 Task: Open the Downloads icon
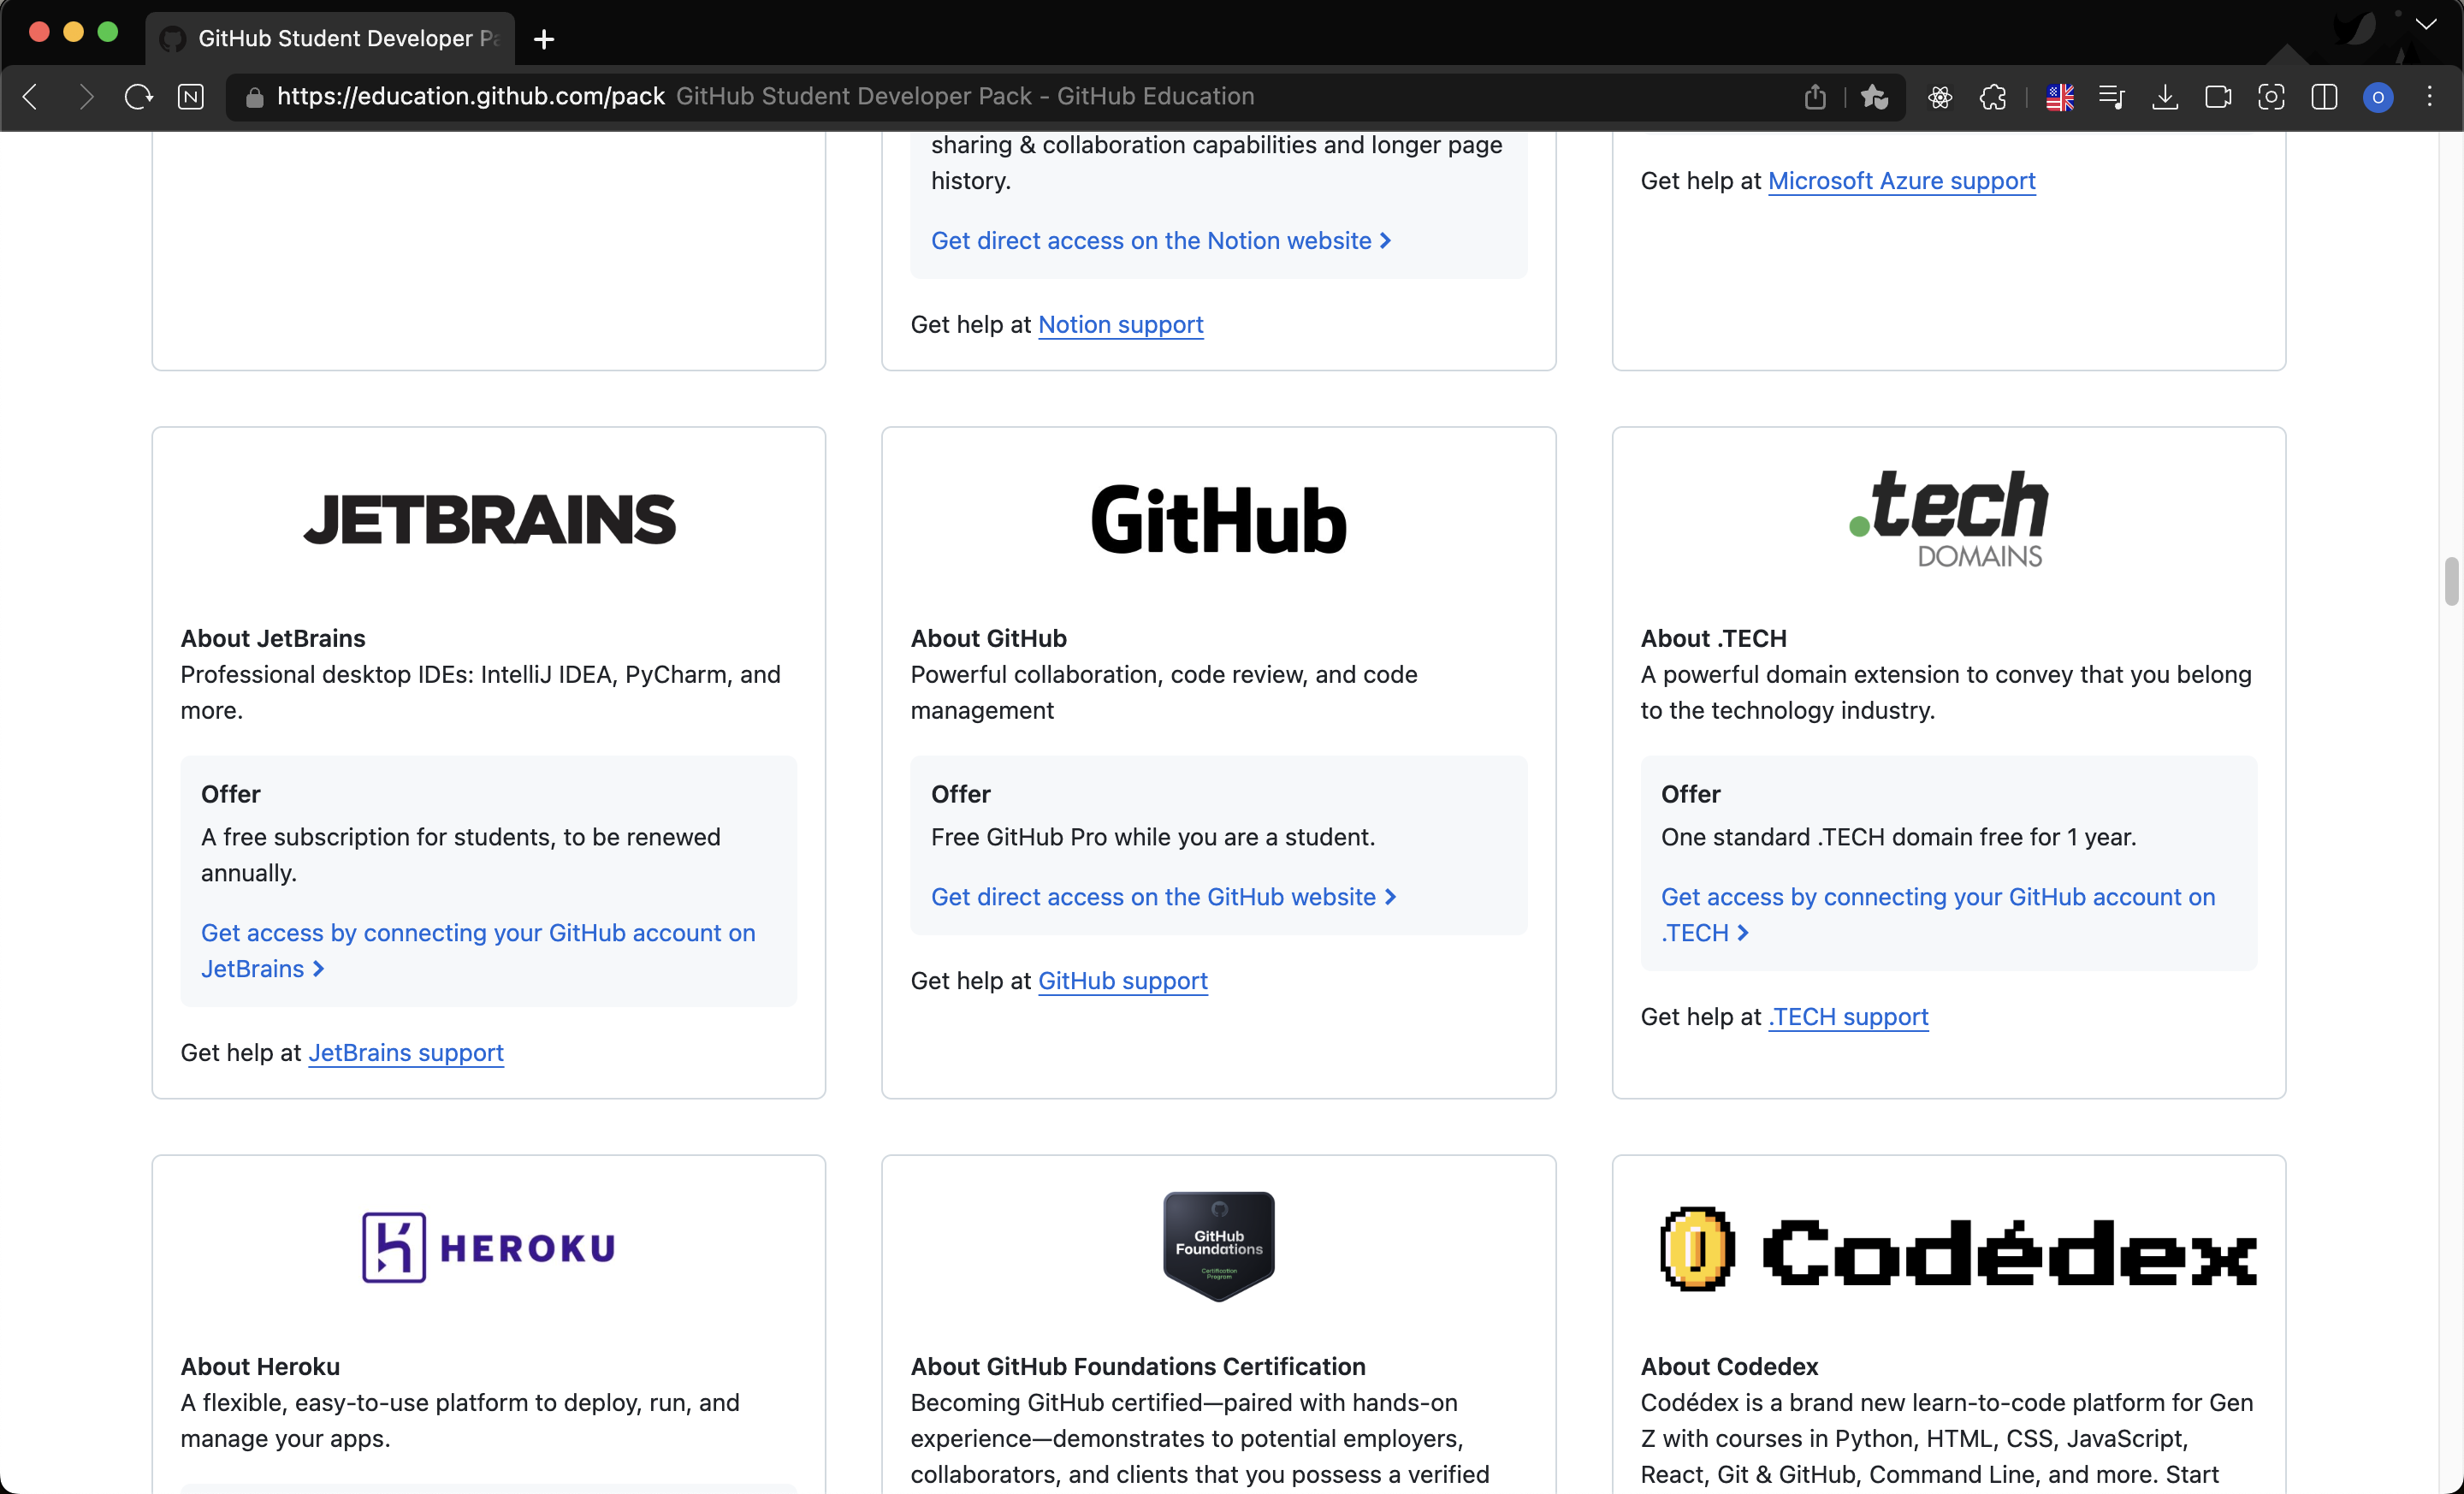click(x=2165, y=97)
